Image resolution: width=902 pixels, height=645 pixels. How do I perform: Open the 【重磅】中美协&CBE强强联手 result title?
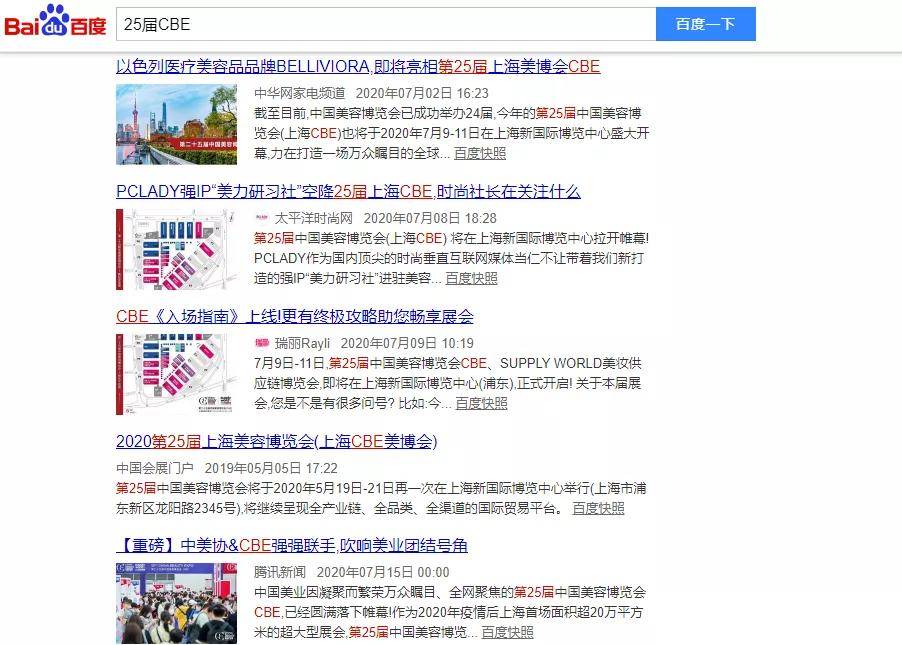[x=292, y=545]
